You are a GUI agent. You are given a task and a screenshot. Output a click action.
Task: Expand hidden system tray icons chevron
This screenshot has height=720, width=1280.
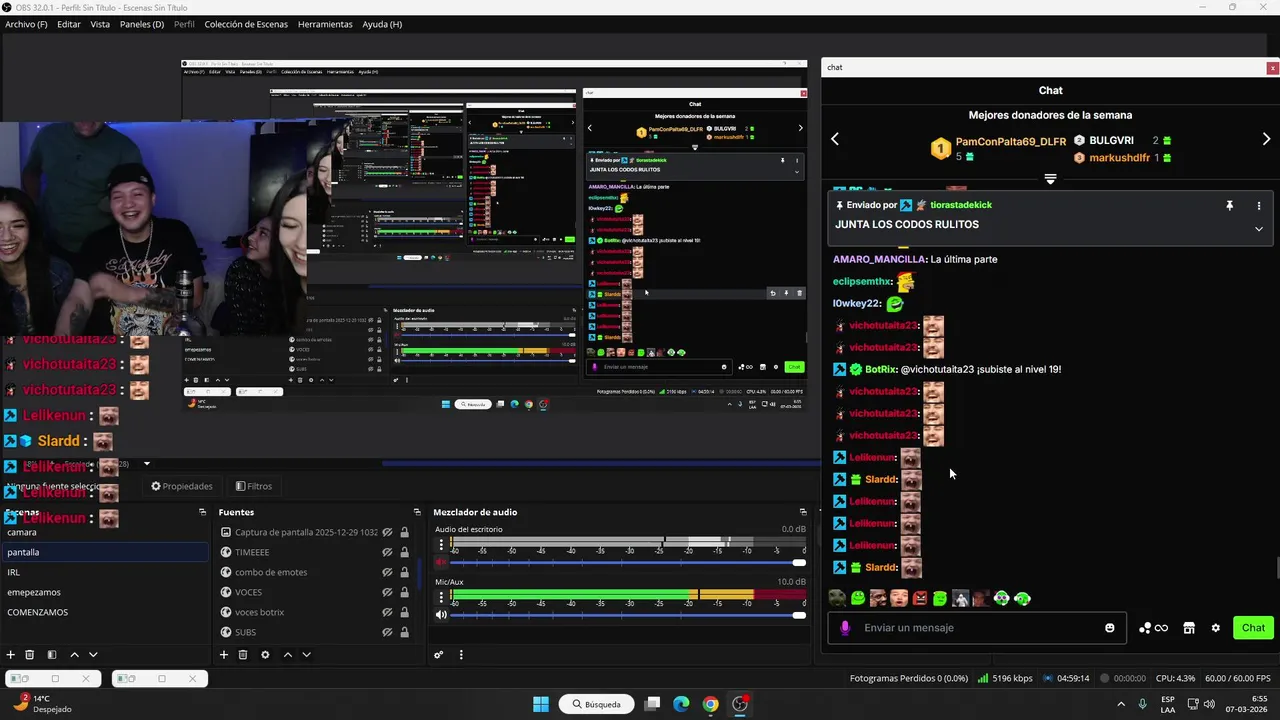click(1120, 704)
